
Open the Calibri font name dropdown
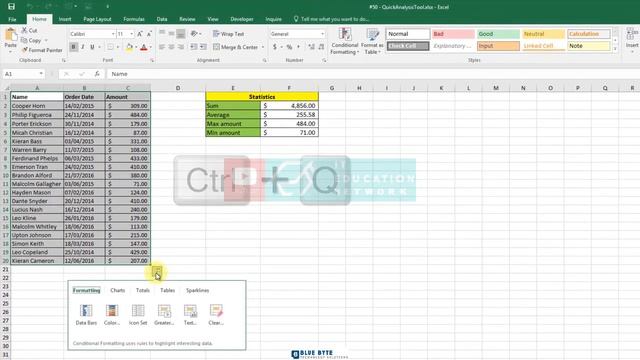click(113, 34)
